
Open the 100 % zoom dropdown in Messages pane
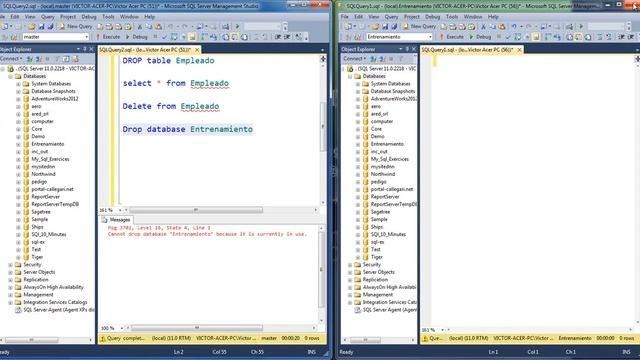coord(121,328)
